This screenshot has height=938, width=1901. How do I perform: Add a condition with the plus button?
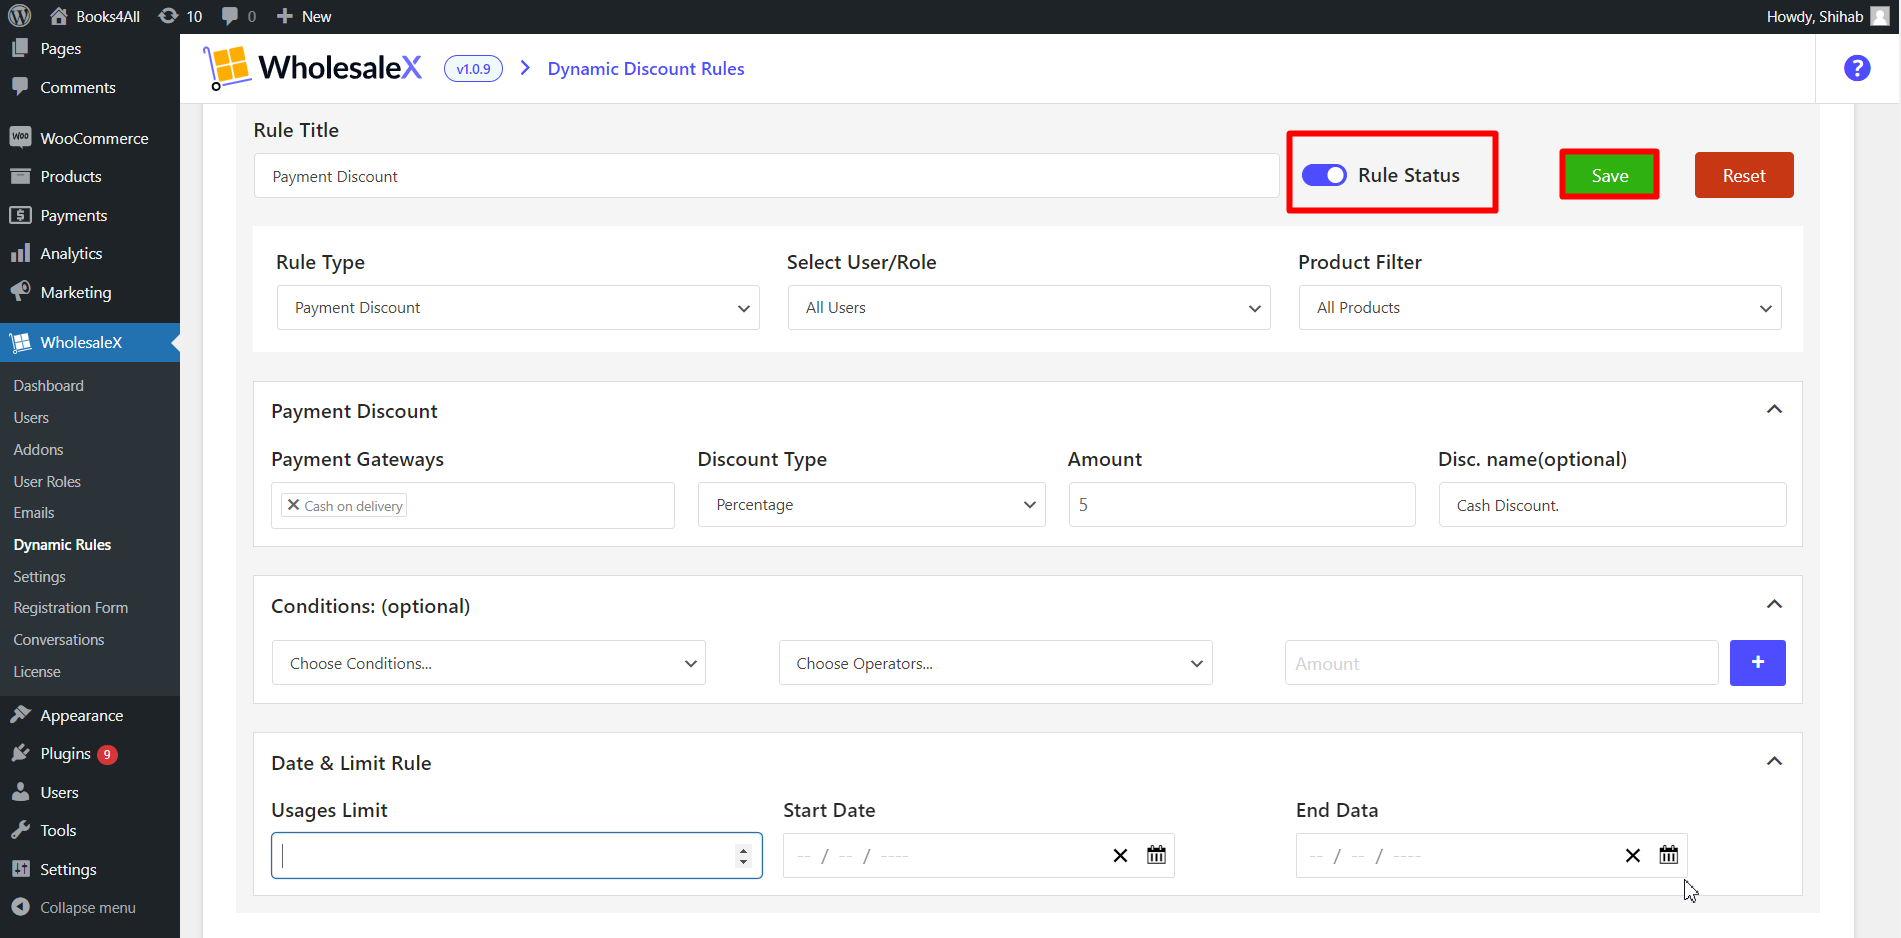click(x=1757, y=663)
